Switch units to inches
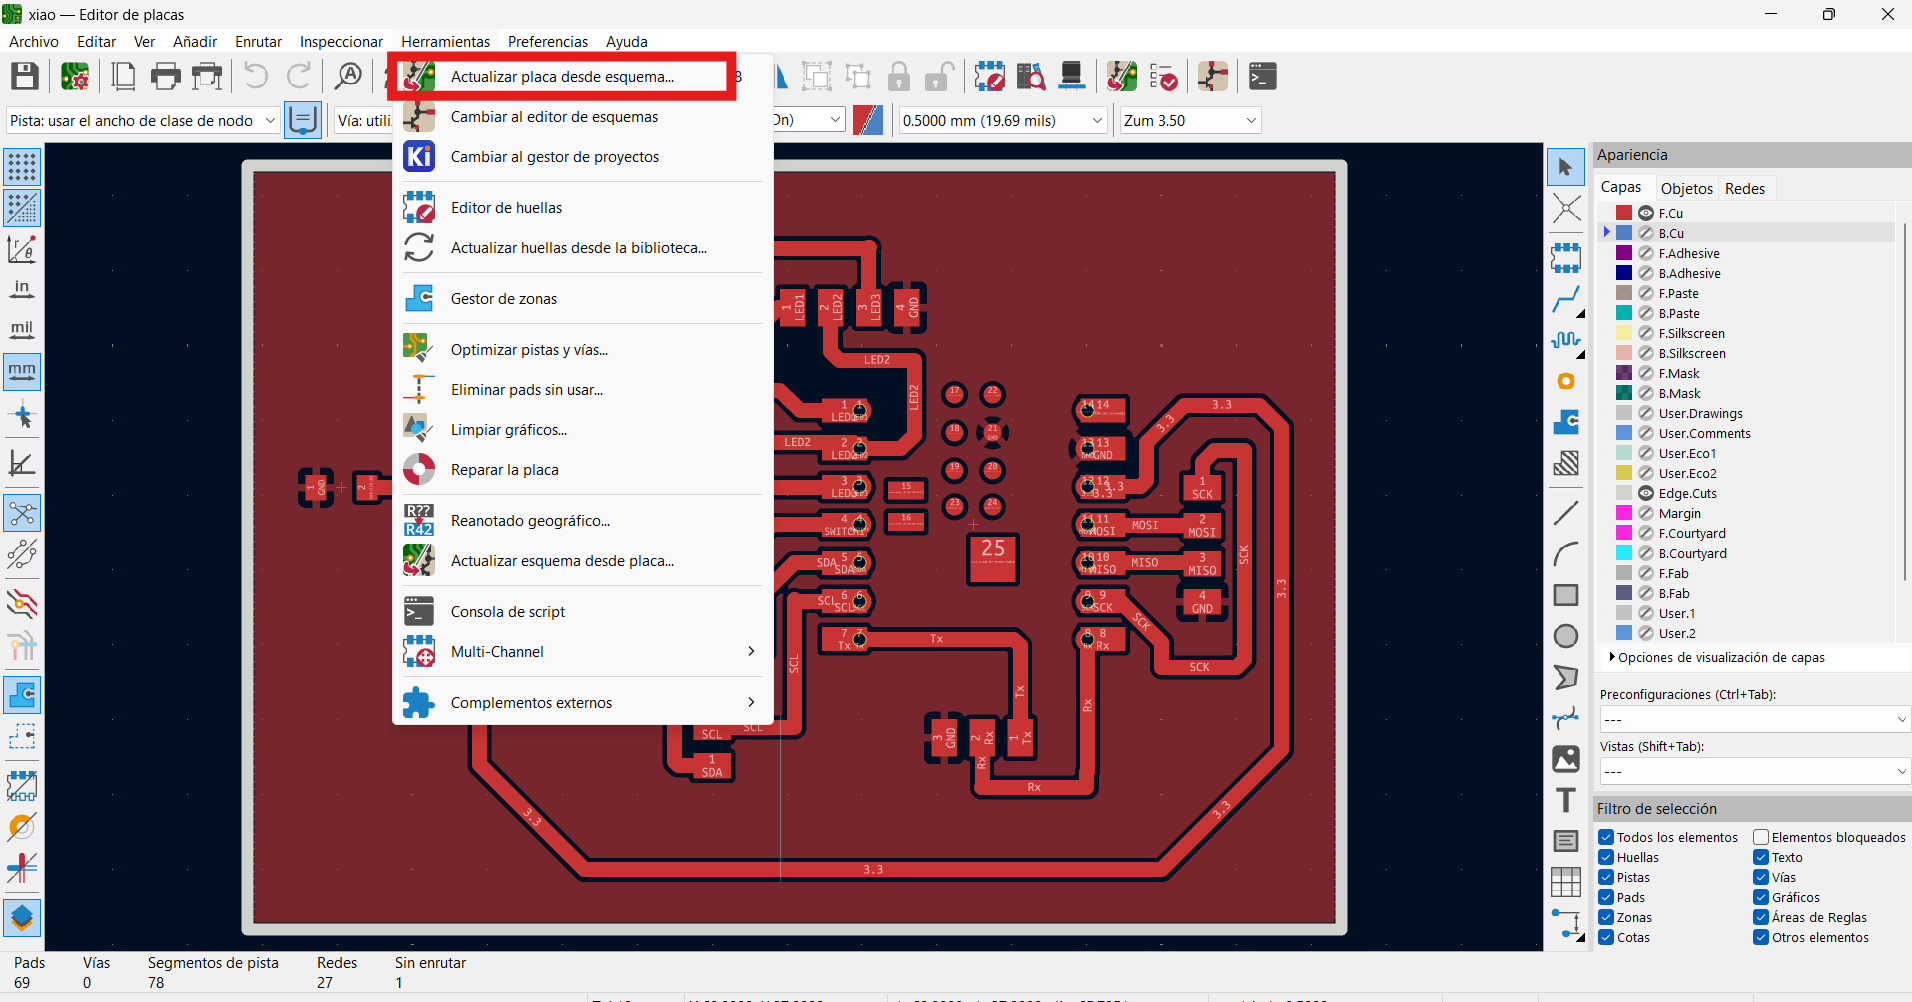 click(x=22, y=290)
